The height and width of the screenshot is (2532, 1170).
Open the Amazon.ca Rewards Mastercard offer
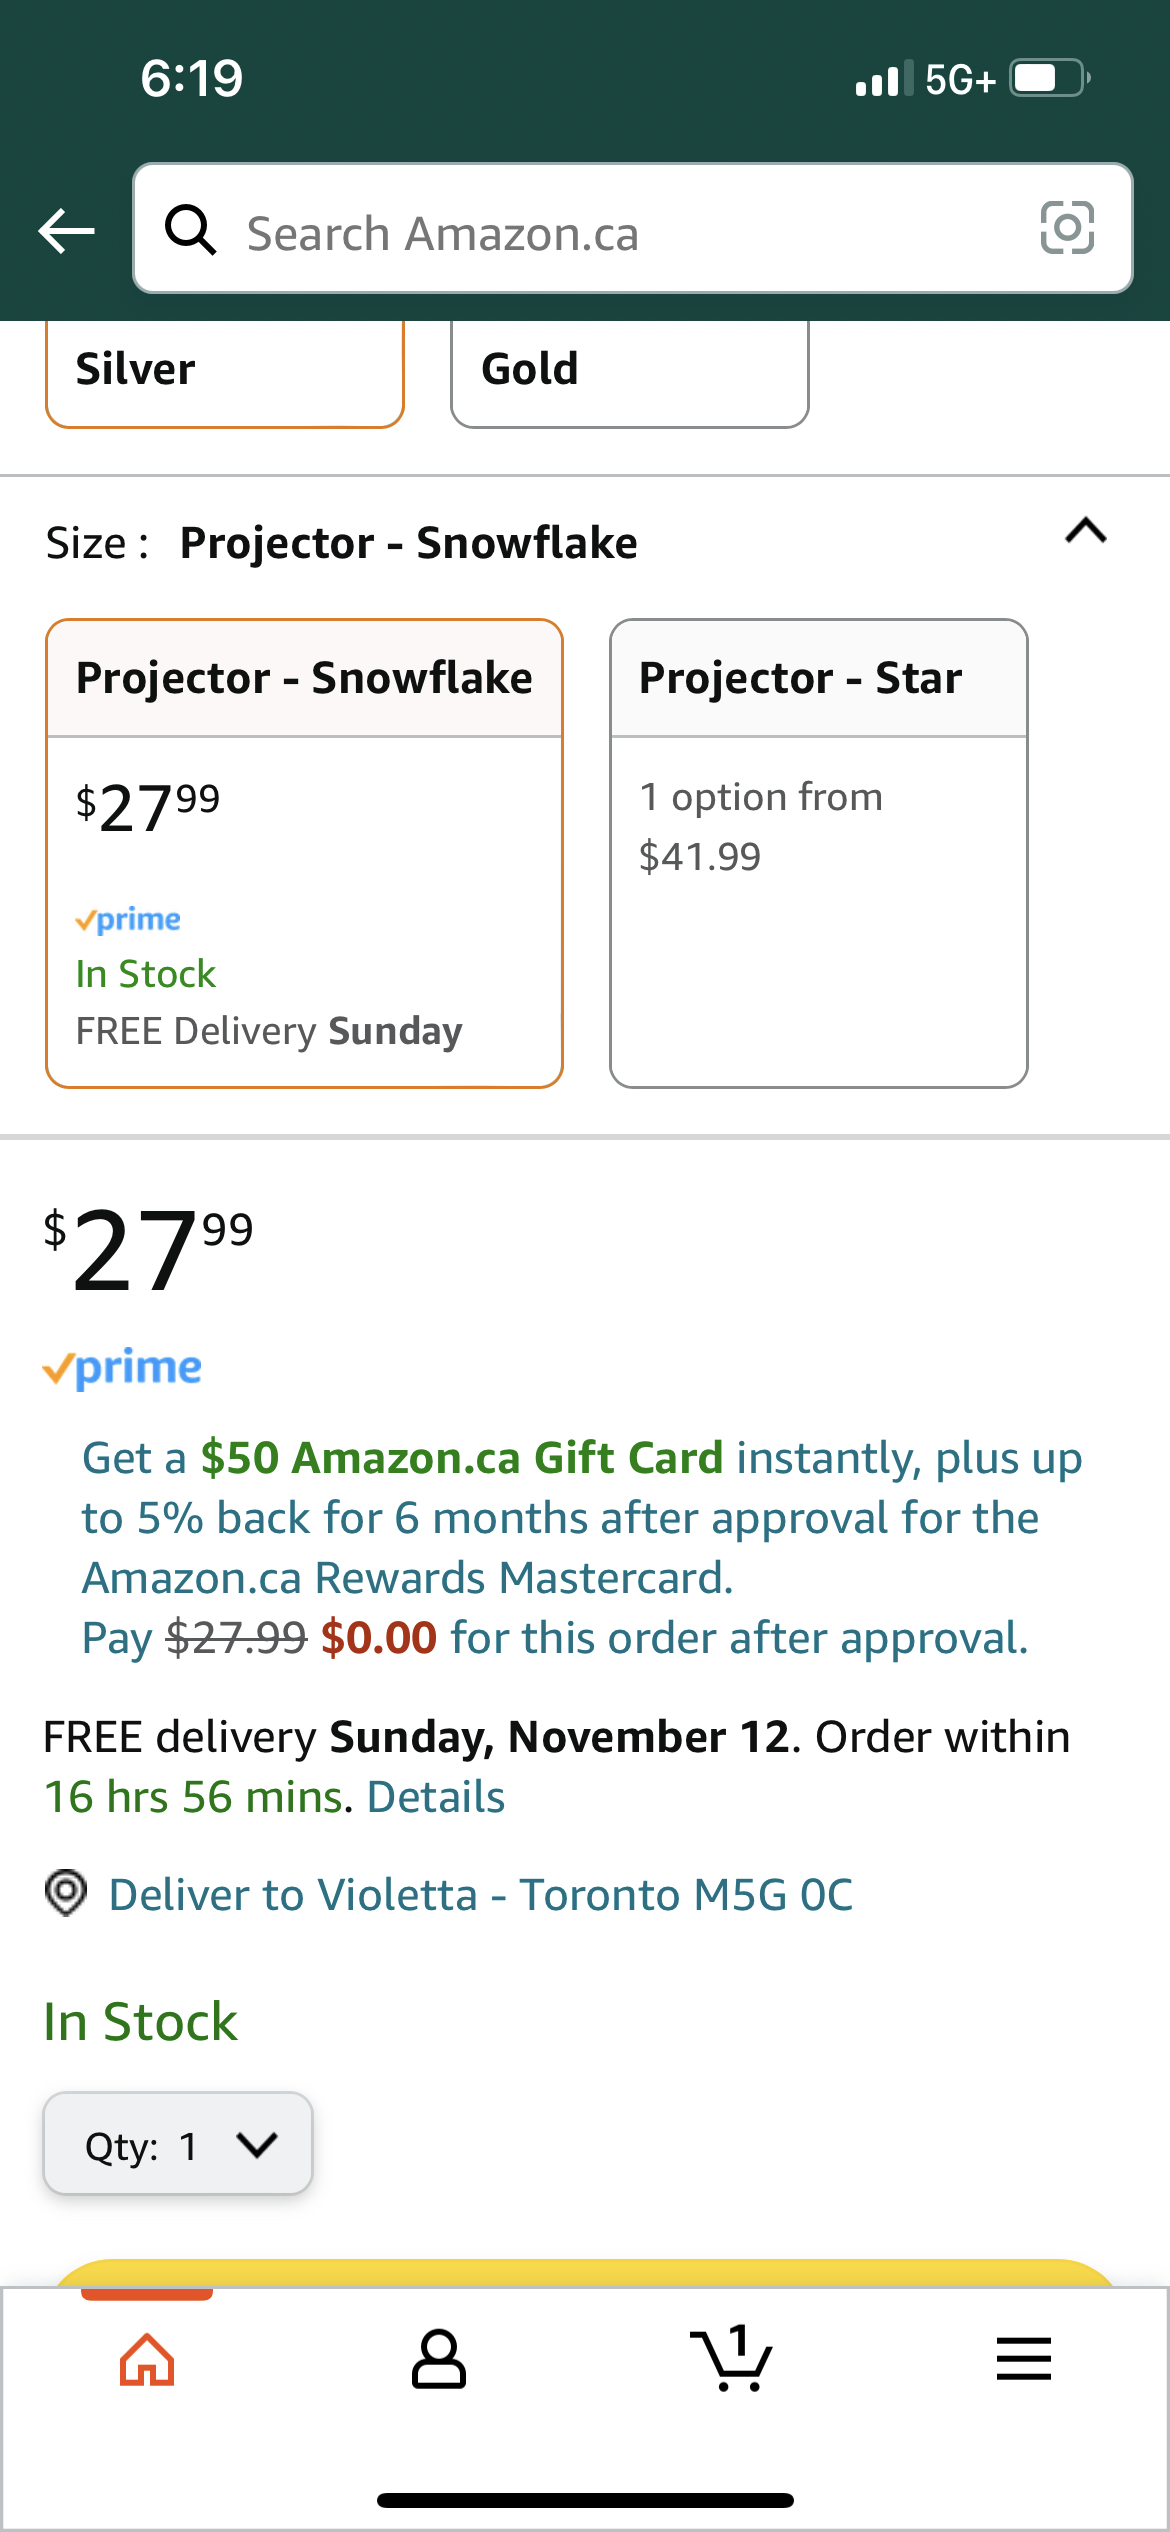[580, 1518]
